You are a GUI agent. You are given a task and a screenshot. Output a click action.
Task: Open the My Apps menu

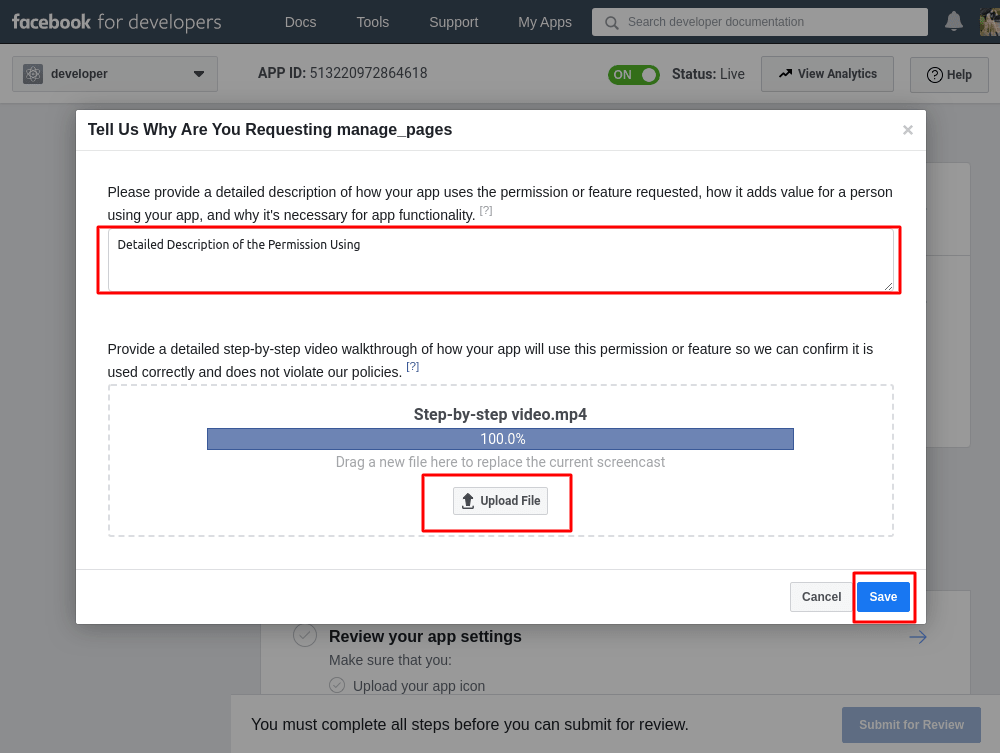pyautogui.click(x=545, y=22)
